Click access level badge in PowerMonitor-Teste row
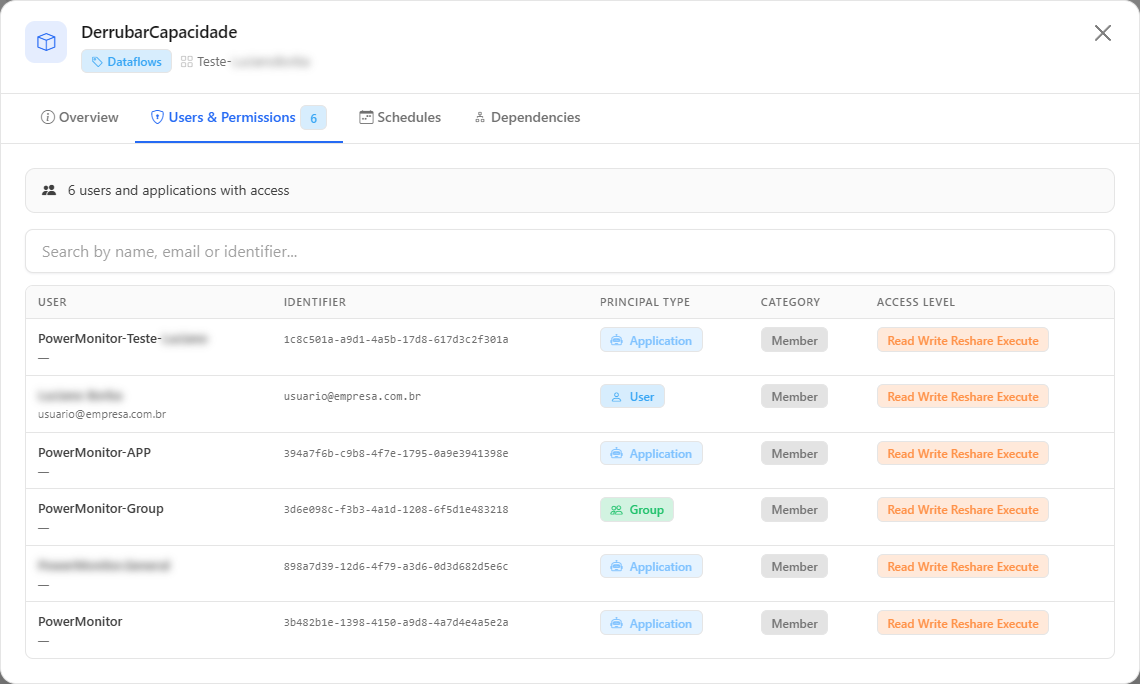 tap(963, 340)
